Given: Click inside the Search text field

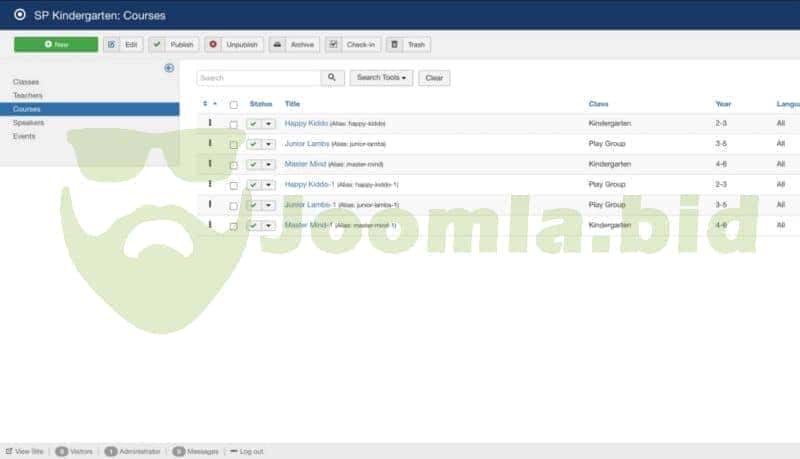Looking at the screenshot, I should coord(258,78).
